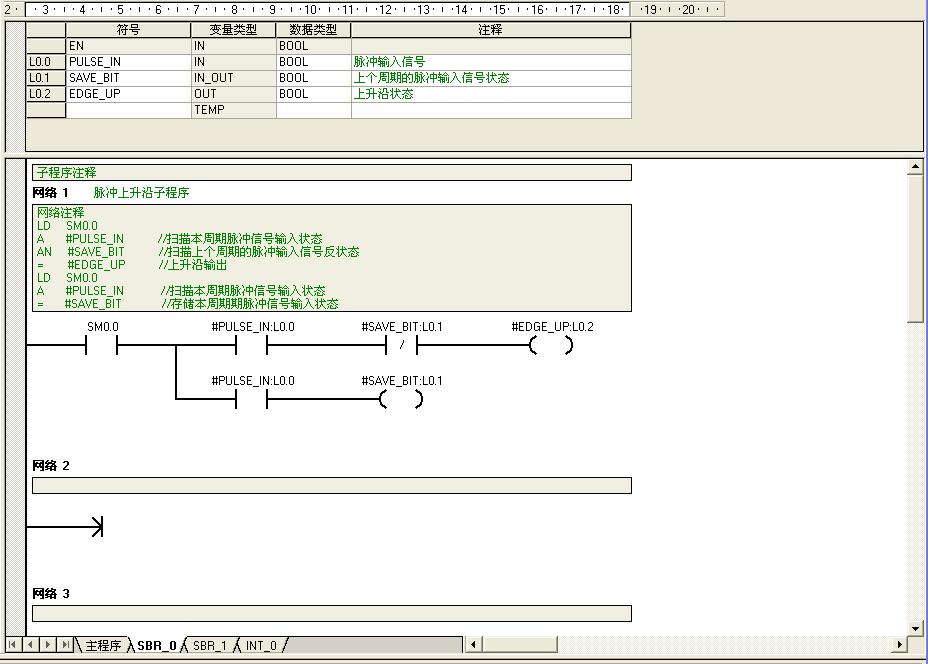Click the 网络注释 comment box
Screen dimensions: 928x664
(x=332, y=258)
